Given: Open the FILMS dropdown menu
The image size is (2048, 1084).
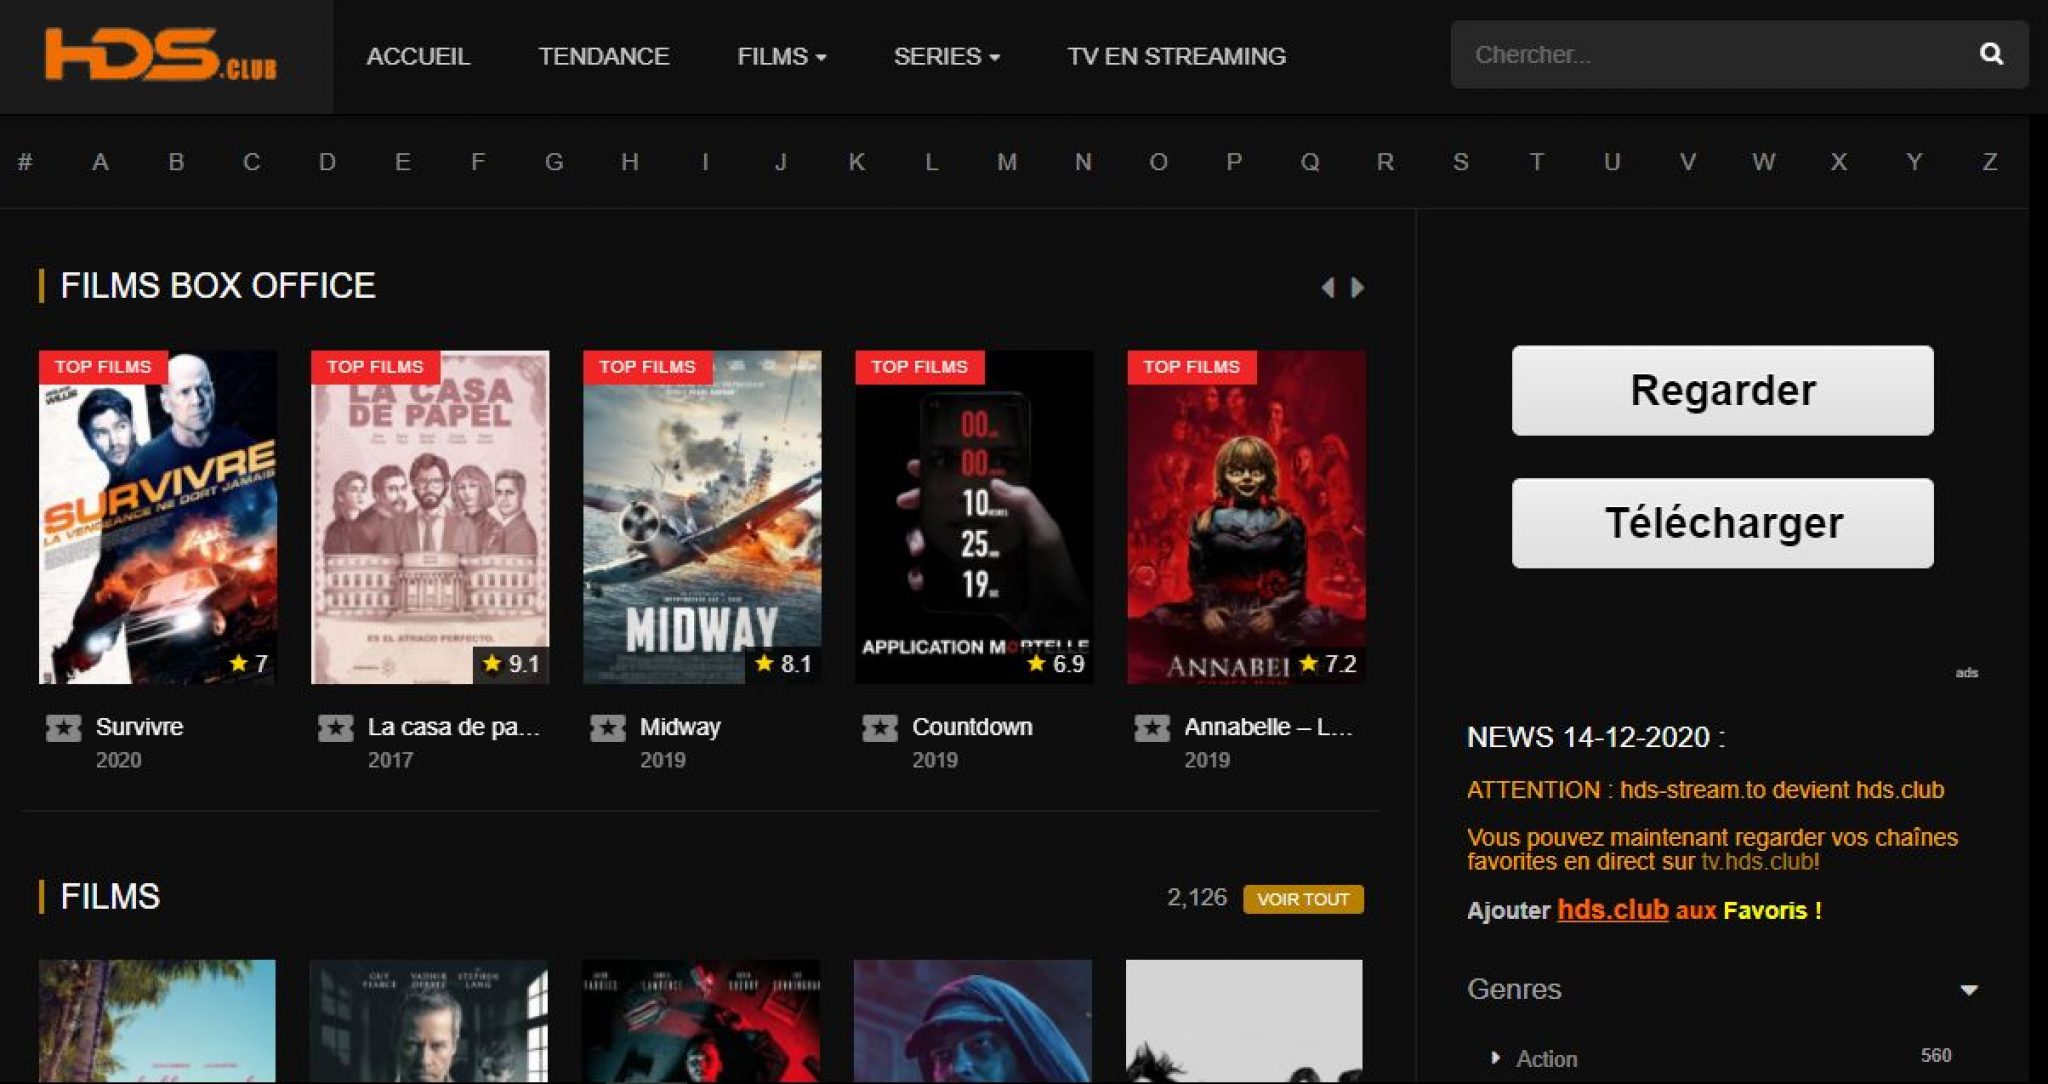Looking at the screenshot, I should pyautogui.click(x=781, y=57).
